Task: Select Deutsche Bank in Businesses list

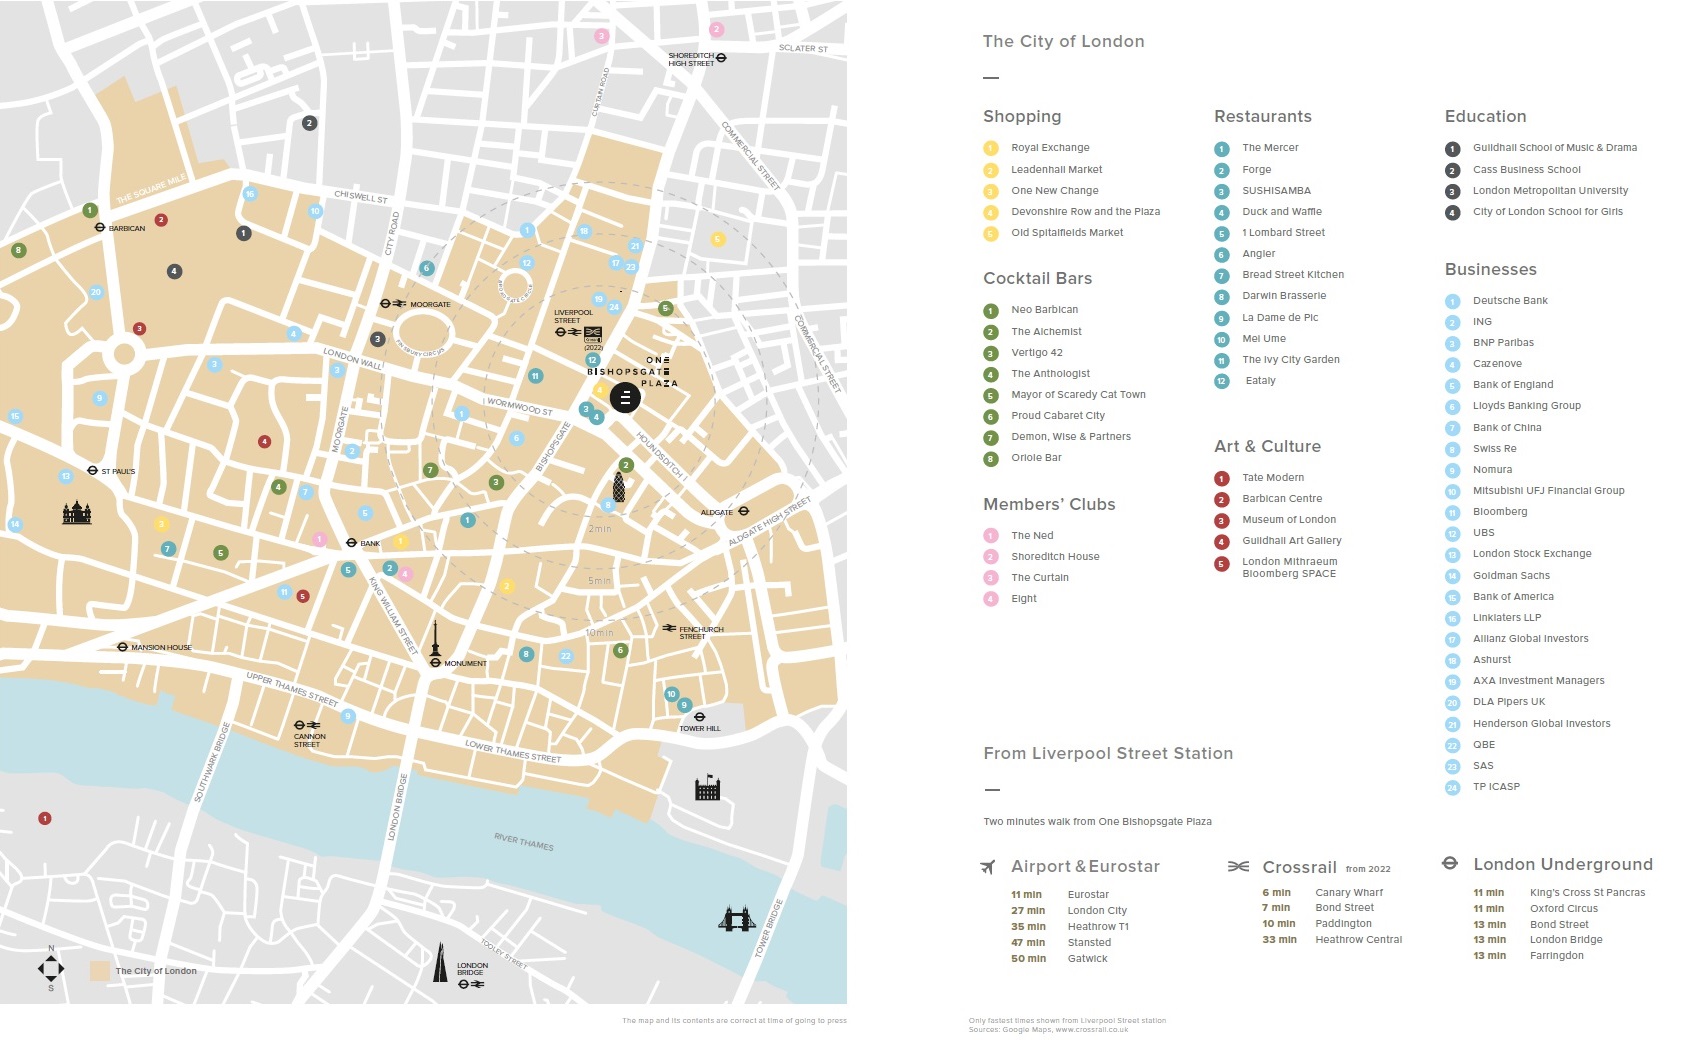Action: coord(1509,301)
